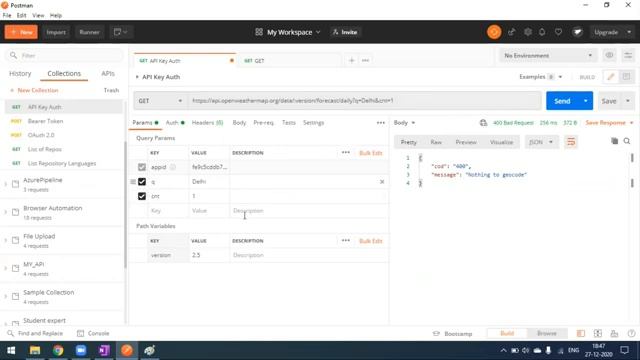The width and height of the screenshot is (640, 360).
Task: Switch to two pane view icon
Action: [598, 333]
